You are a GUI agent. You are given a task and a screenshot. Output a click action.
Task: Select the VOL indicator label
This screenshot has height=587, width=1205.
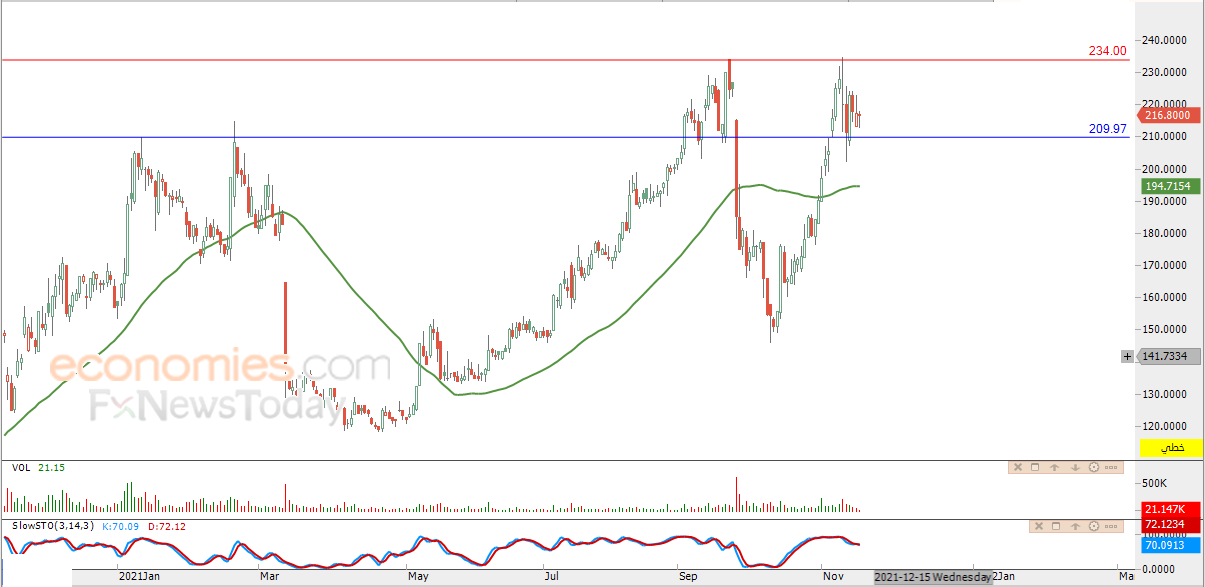[x=20, y=467]
